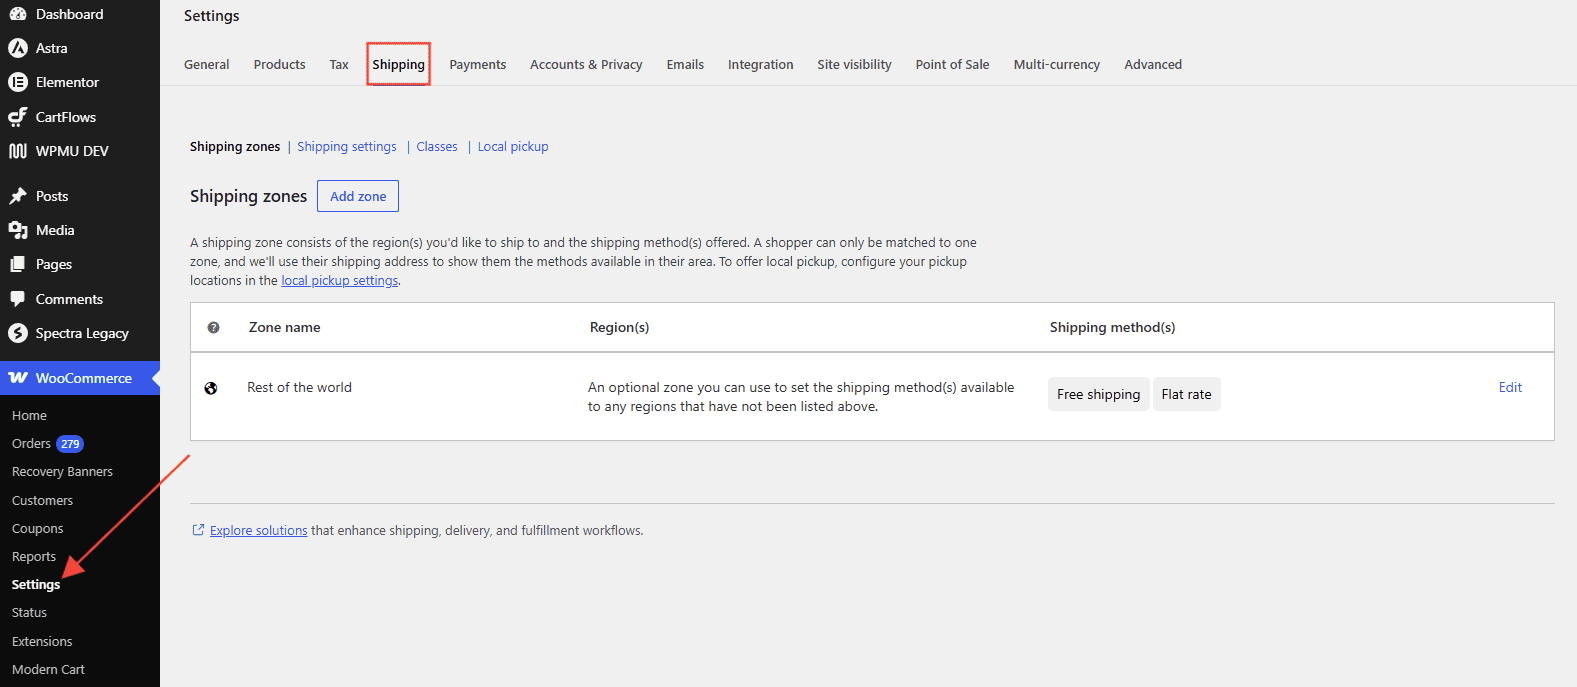Open Accounts & Privacy tab

[x=586, y=64]
